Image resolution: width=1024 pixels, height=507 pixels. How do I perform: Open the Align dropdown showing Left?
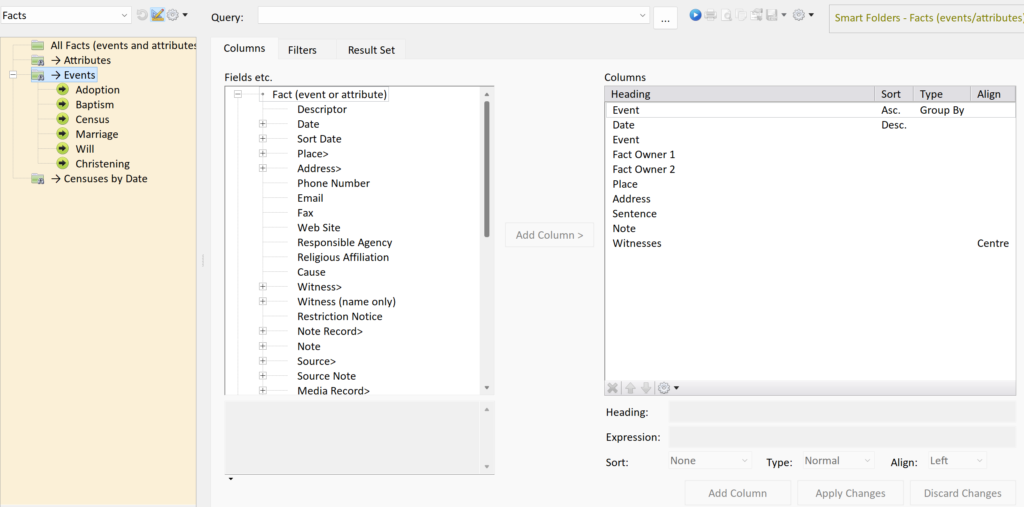click(956, 461)
